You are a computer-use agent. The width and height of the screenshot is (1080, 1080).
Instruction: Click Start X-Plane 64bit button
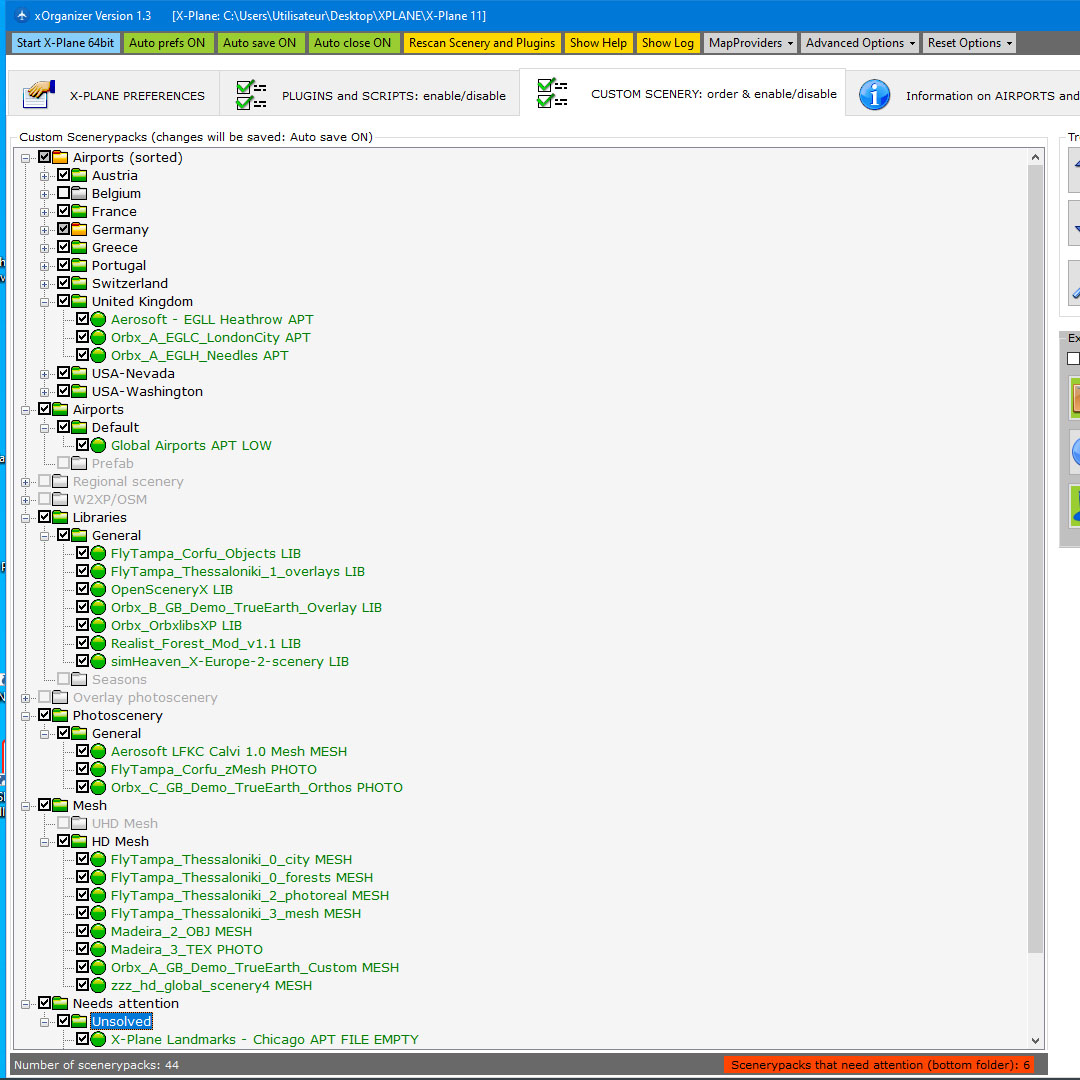click(x=65, y=43)
